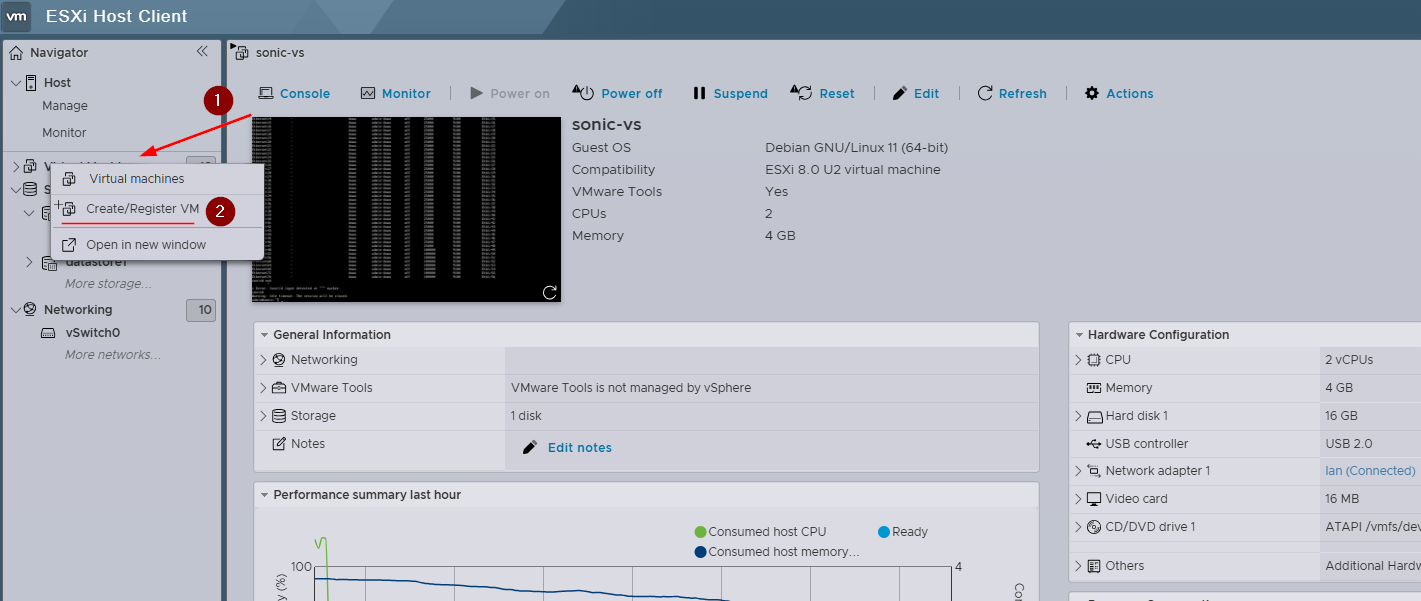Open the Monitor toolbar item

click(395, 93)
